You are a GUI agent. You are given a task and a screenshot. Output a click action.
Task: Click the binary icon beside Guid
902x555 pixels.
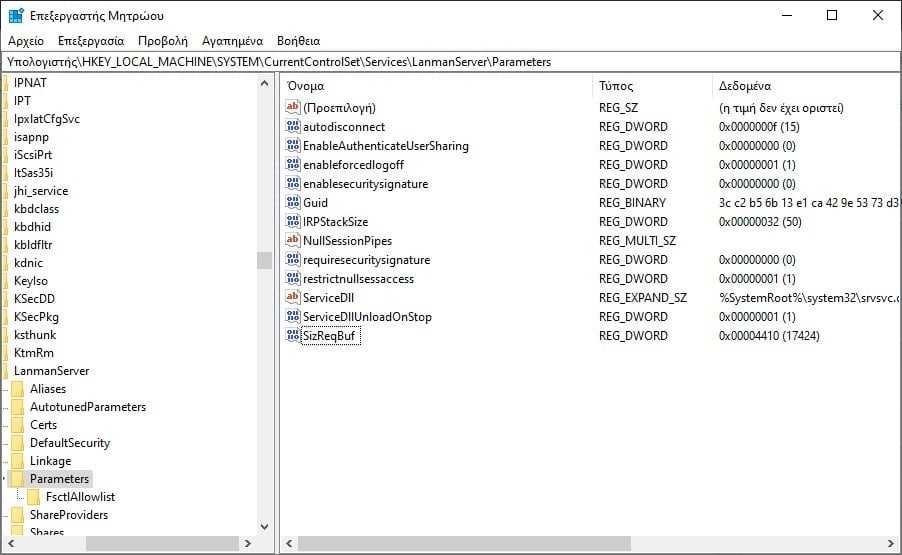point(293,202)
